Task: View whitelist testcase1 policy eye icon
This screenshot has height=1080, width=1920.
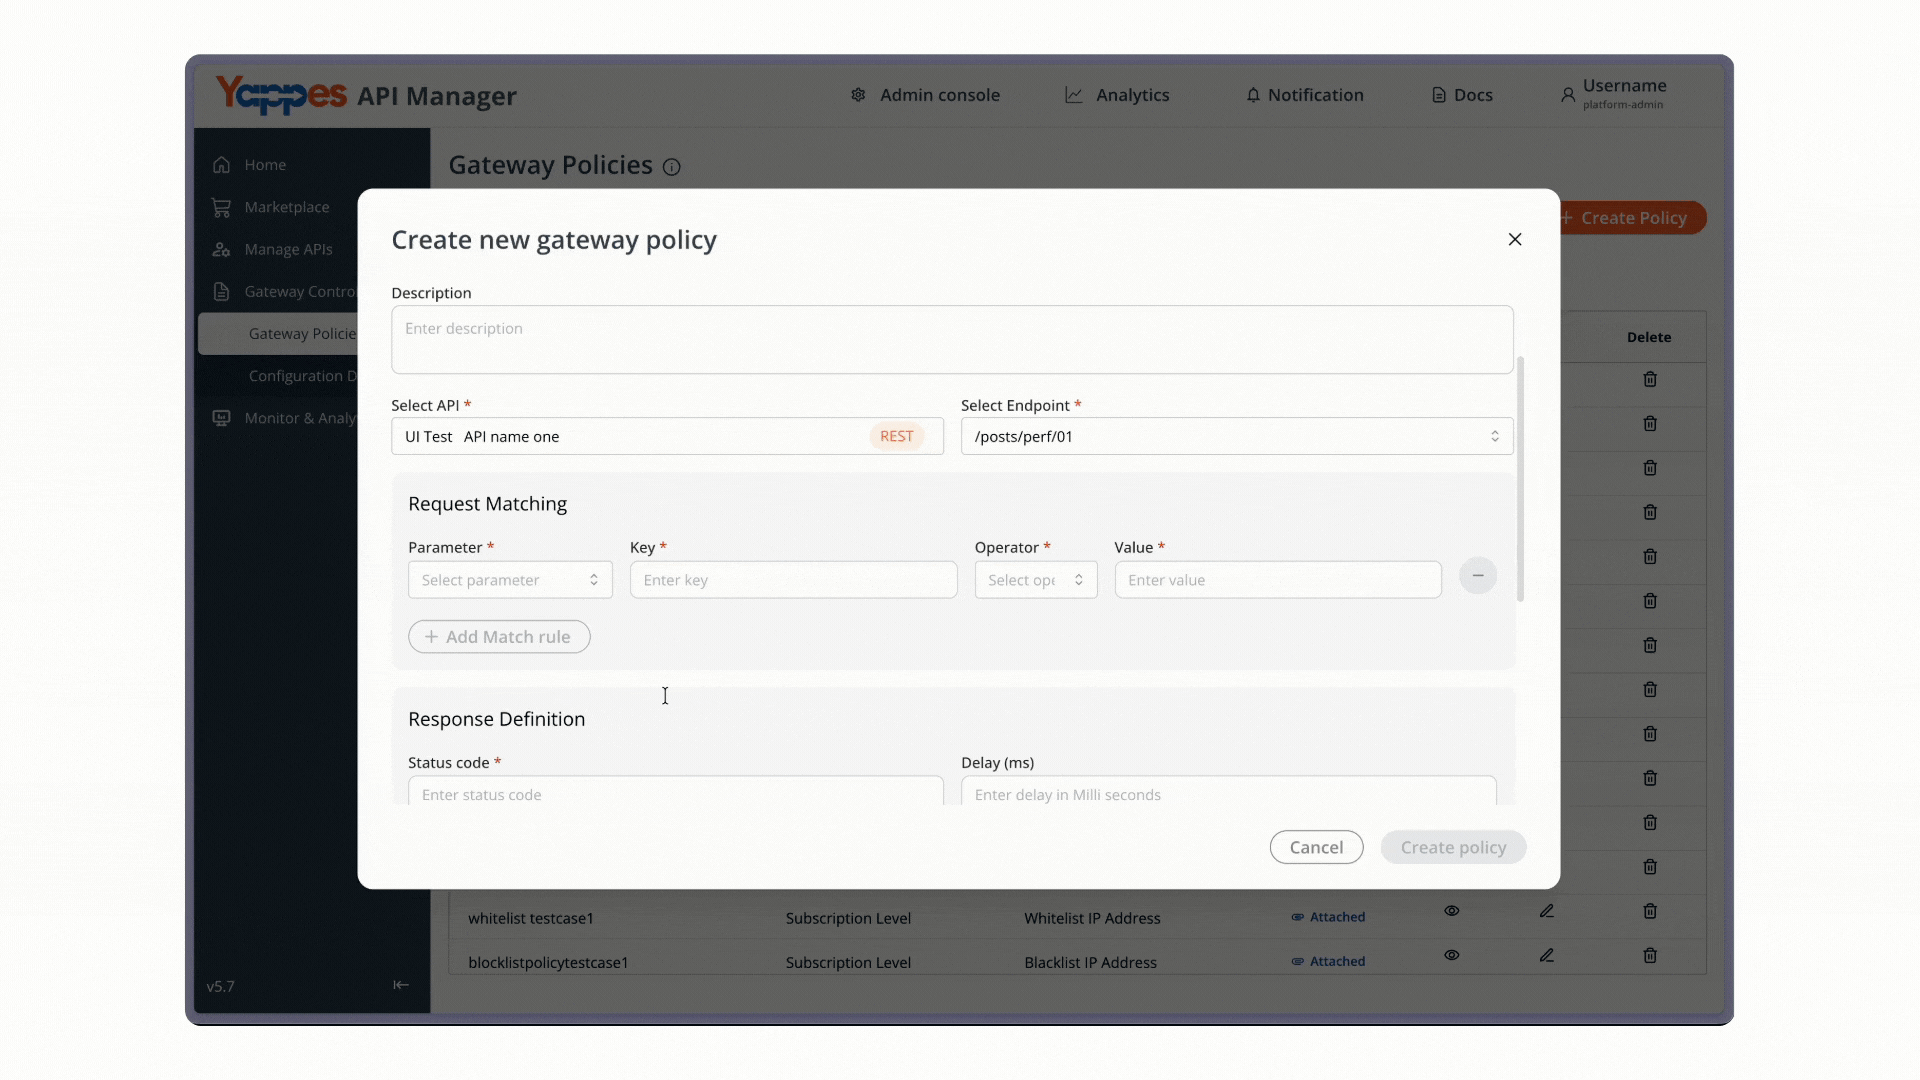Action: (x=1452, y=911)
